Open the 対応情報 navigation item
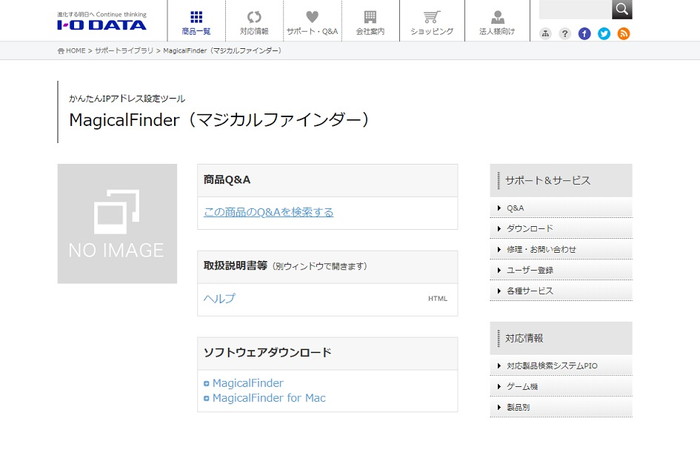 click(254, 22)
